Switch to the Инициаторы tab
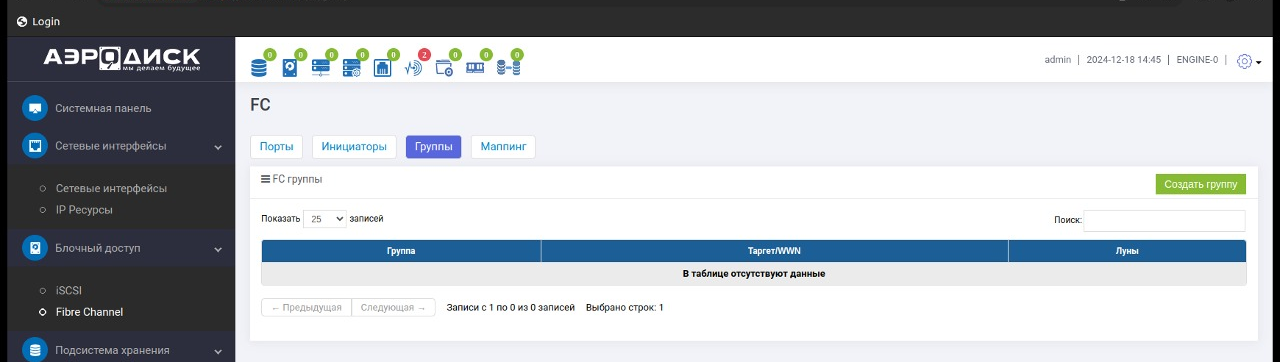Viewport: 1280px width, 362px height. click(354, 147)
